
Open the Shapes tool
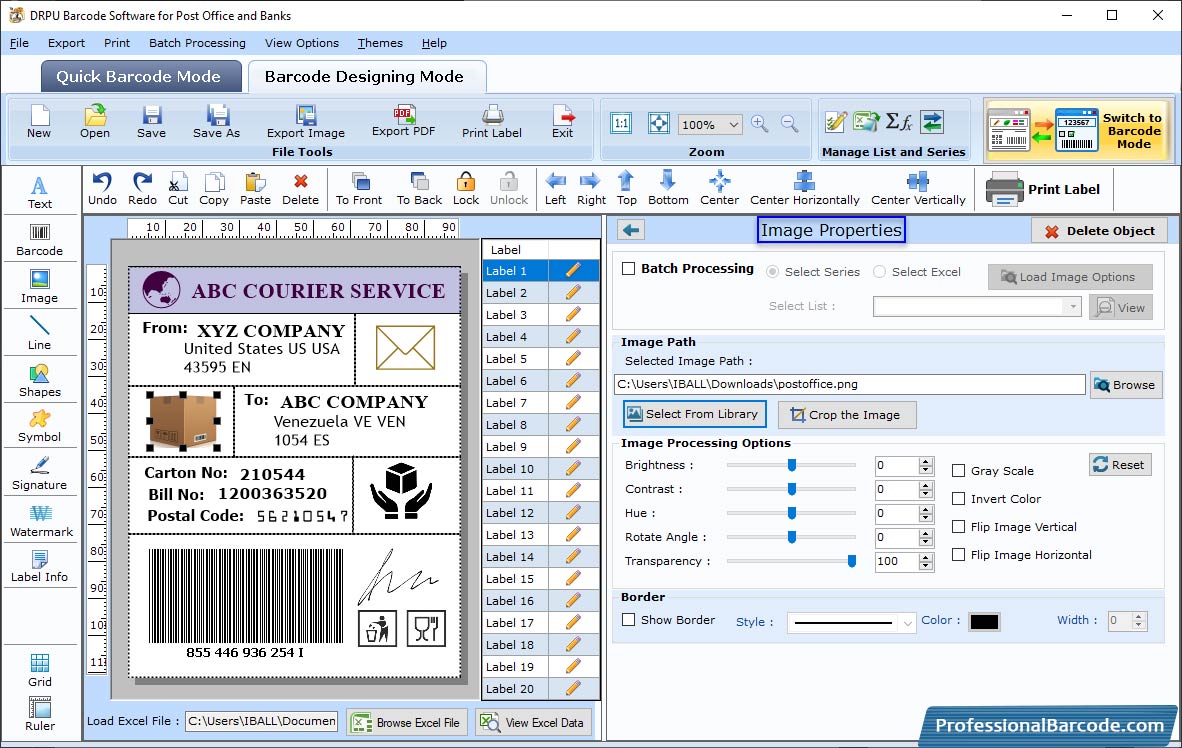click(x=39, y=381)
